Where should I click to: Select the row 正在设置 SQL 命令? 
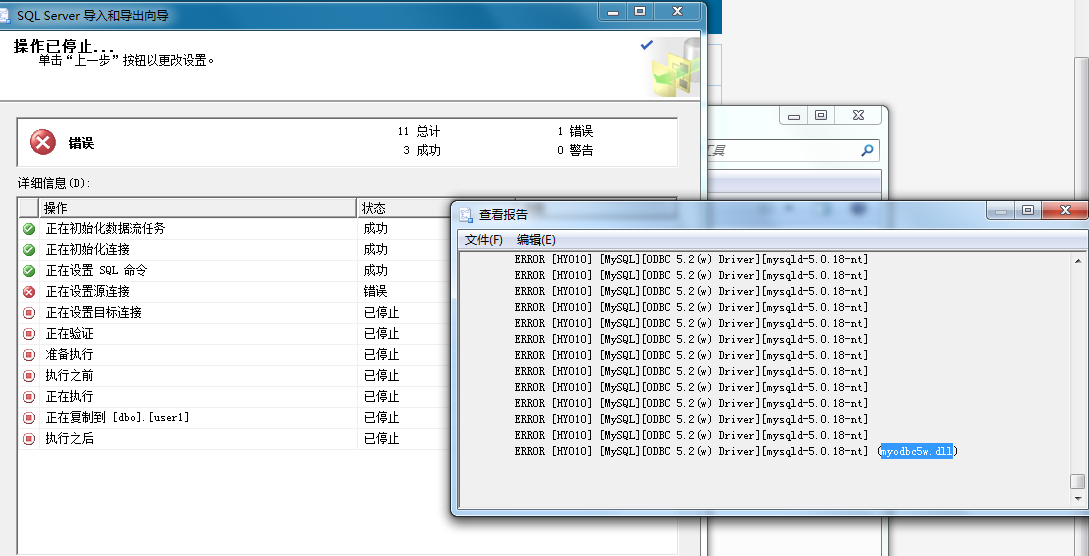click(x=235, y=271)
